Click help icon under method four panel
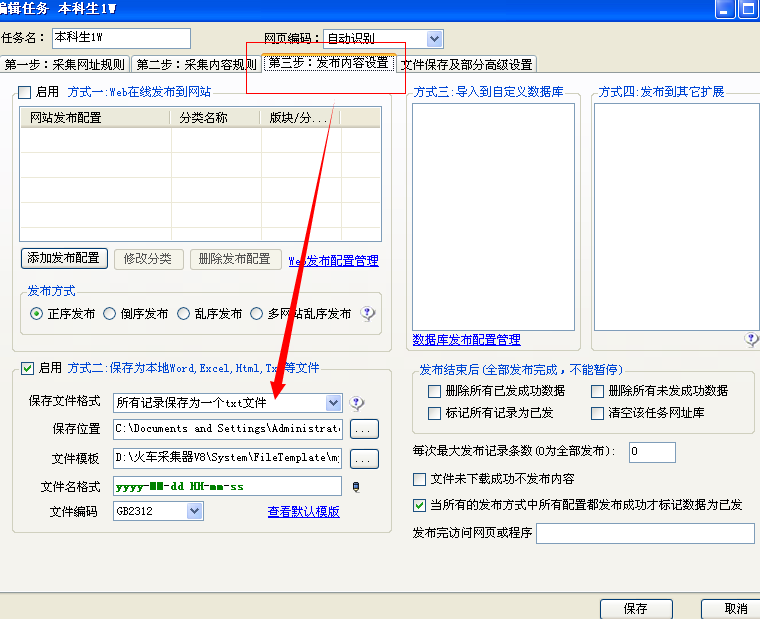 click(752, 339)
